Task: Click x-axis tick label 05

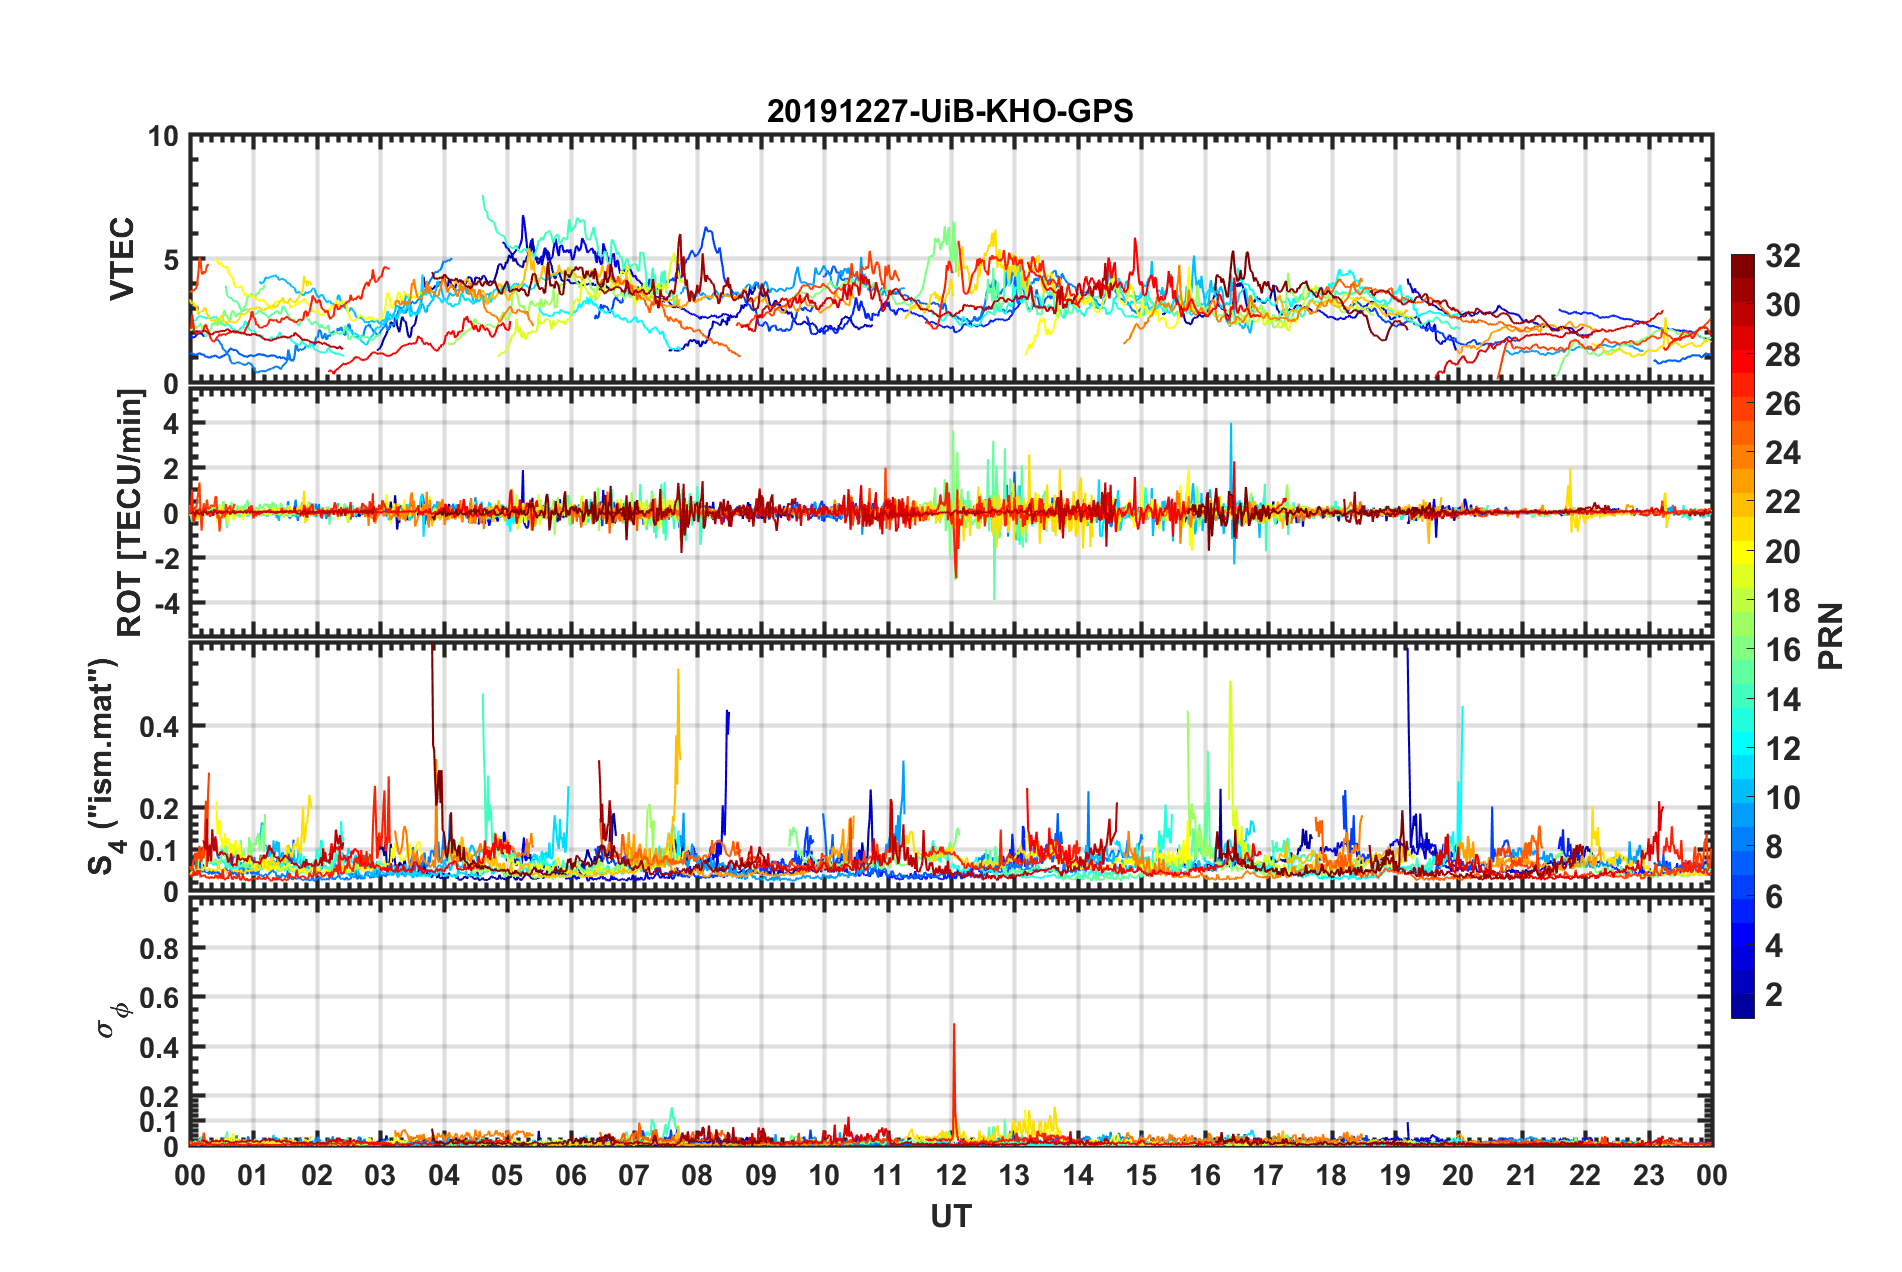Action: (x=507, y=1175)
